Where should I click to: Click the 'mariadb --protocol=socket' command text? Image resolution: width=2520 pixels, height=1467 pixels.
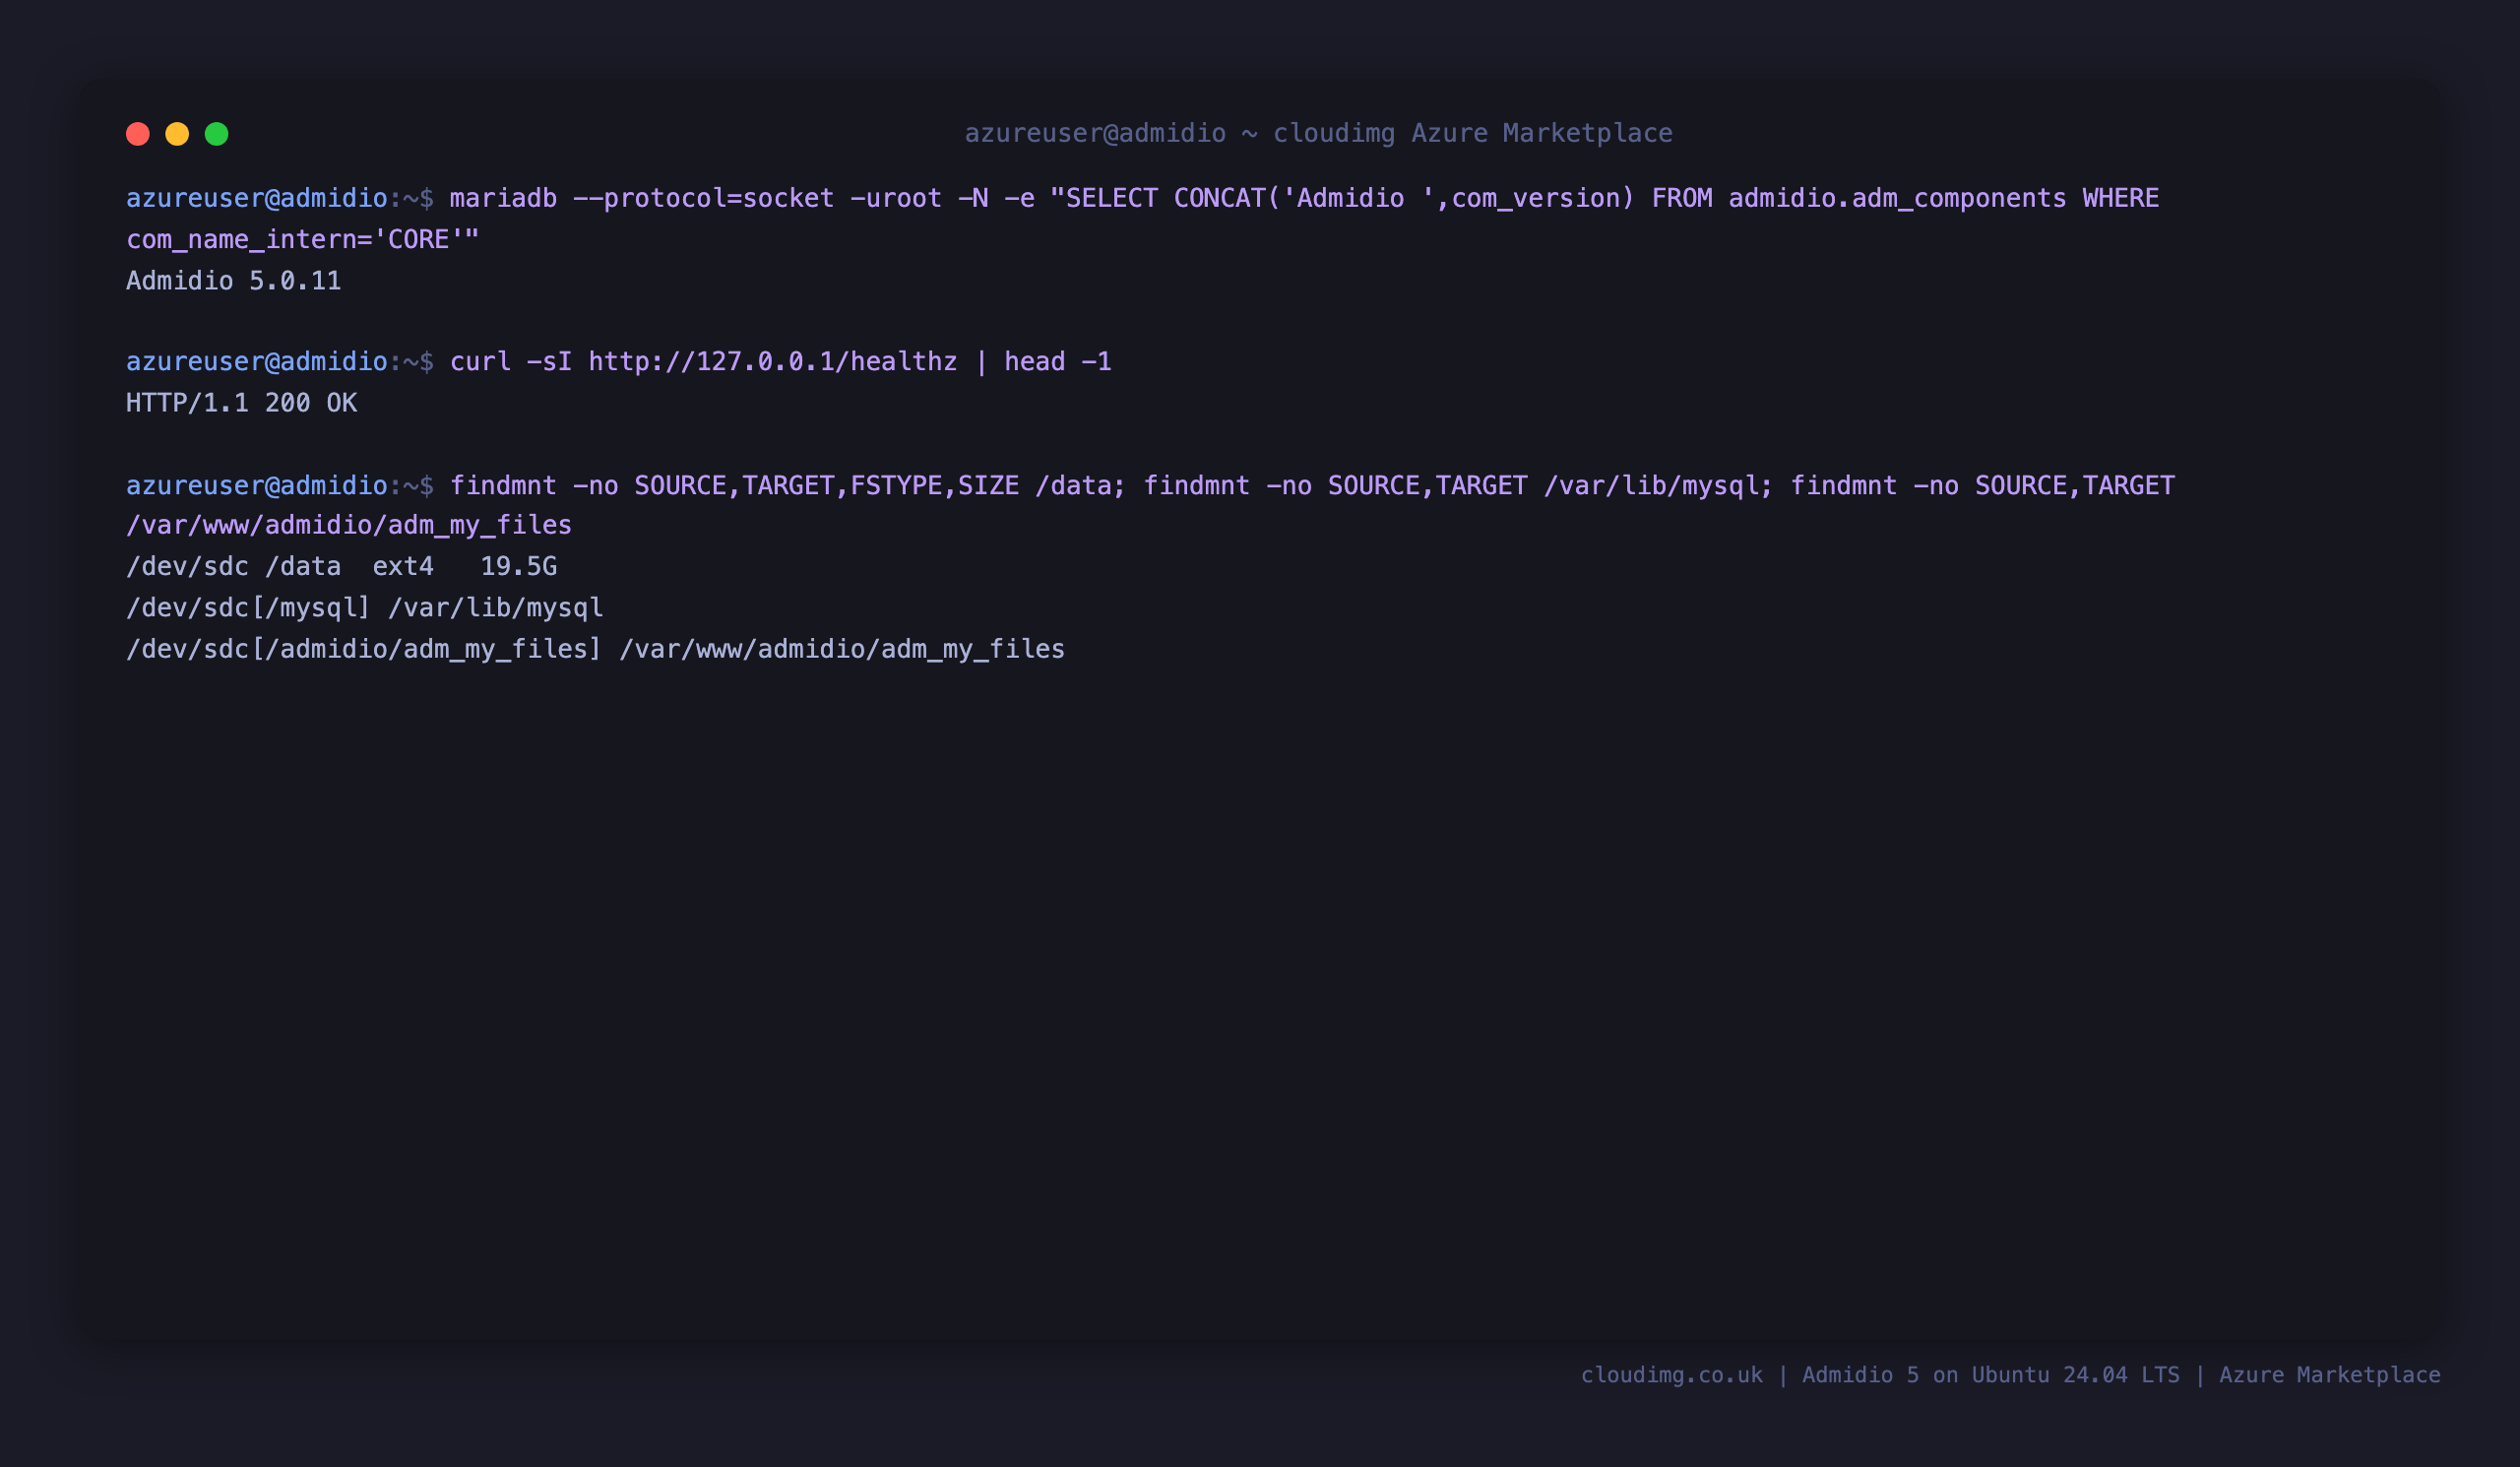click(x=642, y=198)
